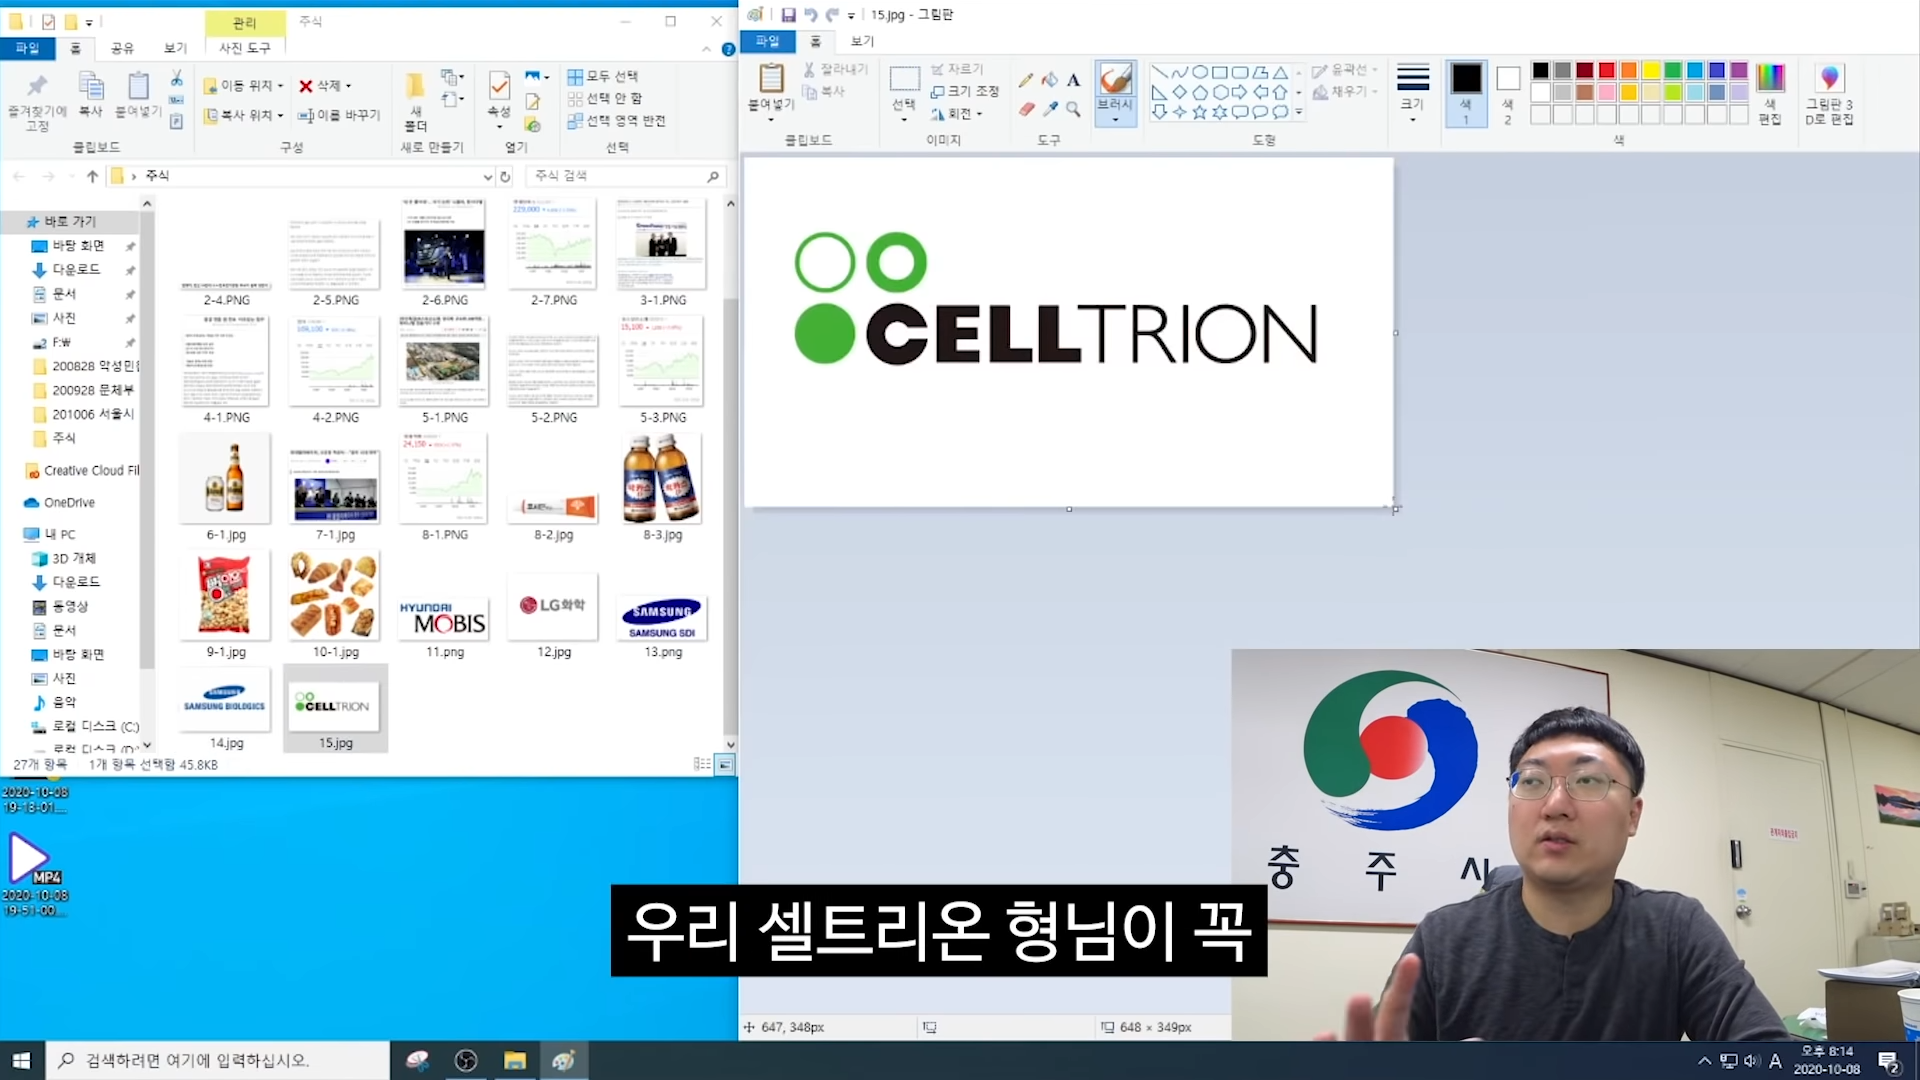
Task: Click the Explorer refresh icon by address bar
Action: 505,176
